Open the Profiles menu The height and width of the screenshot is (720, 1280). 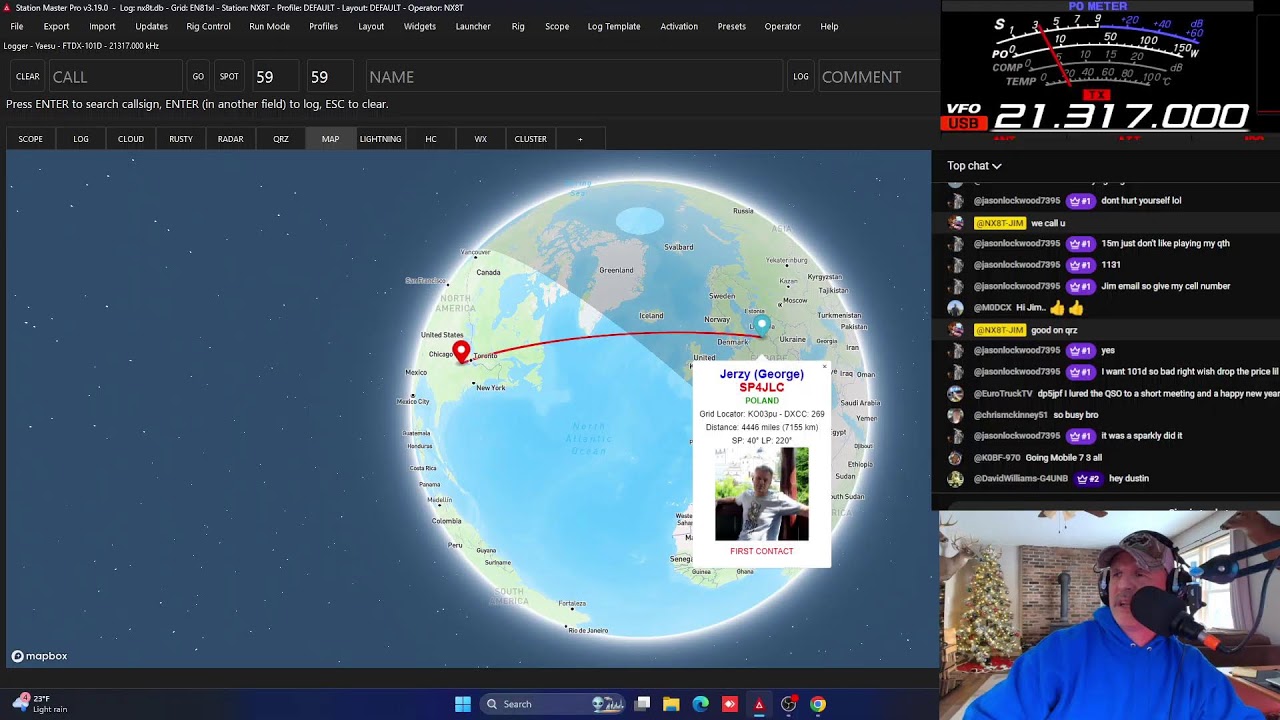click(x=323, y=26)
